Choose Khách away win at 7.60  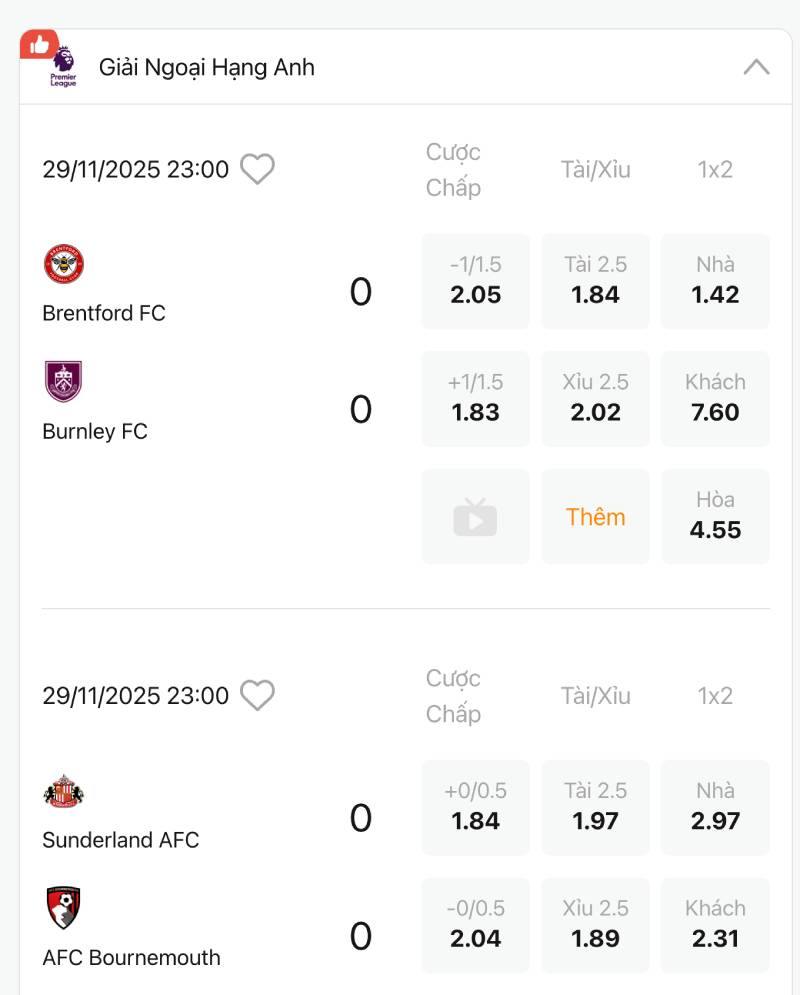coord(715,398)
